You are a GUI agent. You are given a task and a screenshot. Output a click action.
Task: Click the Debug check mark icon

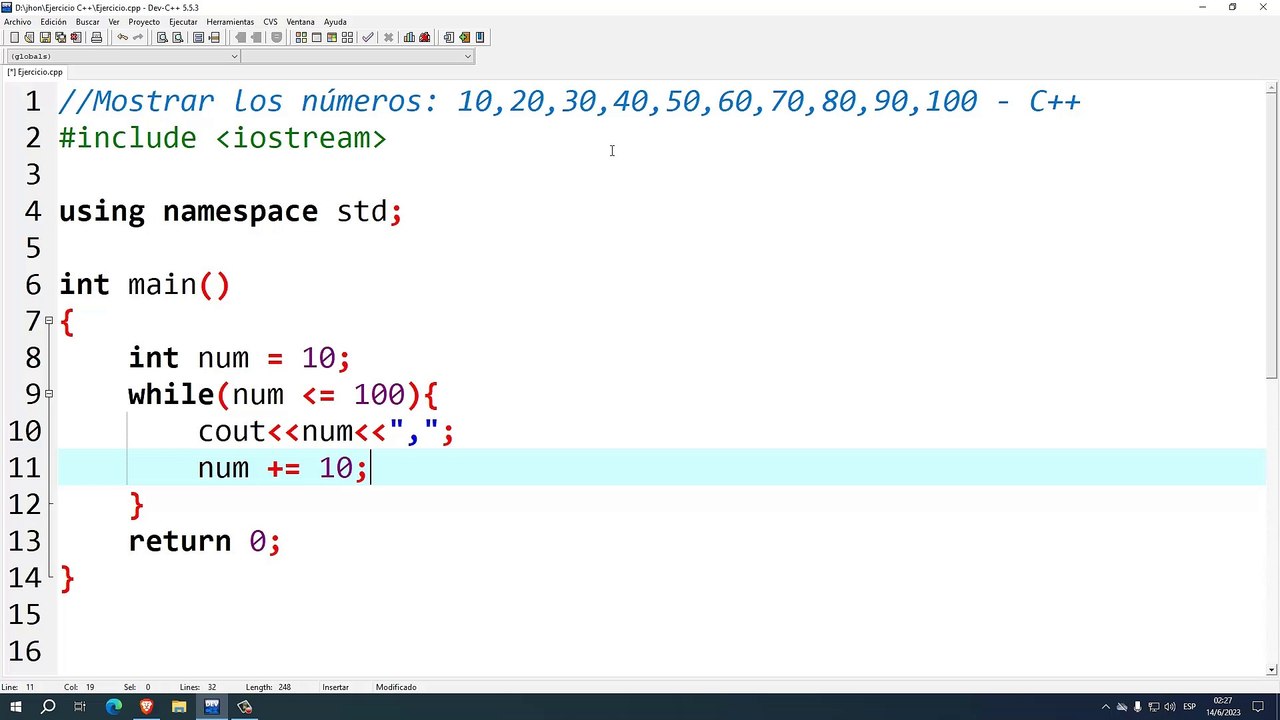tap(367, 37)
